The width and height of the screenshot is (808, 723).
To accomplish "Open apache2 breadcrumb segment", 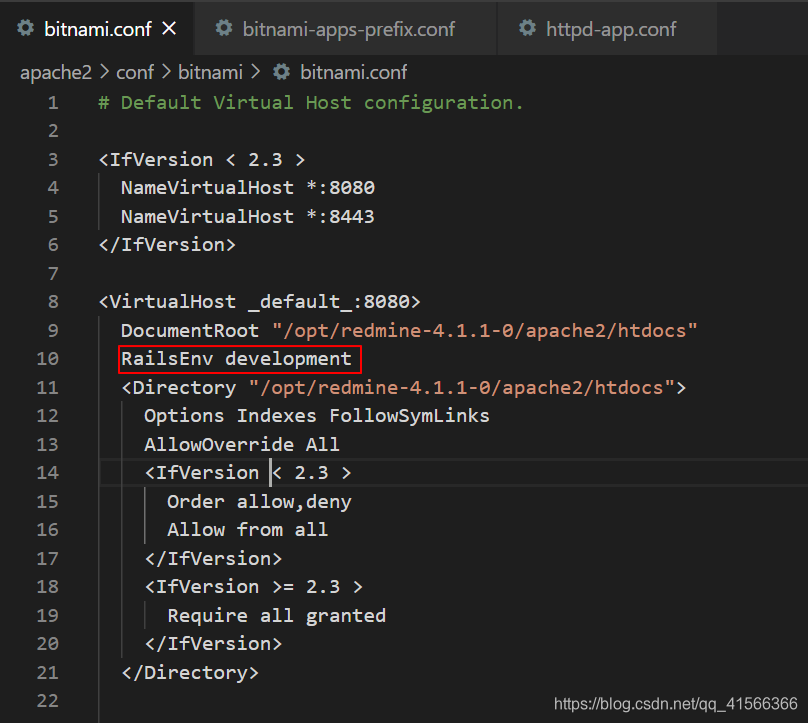I will pos(56,72).
